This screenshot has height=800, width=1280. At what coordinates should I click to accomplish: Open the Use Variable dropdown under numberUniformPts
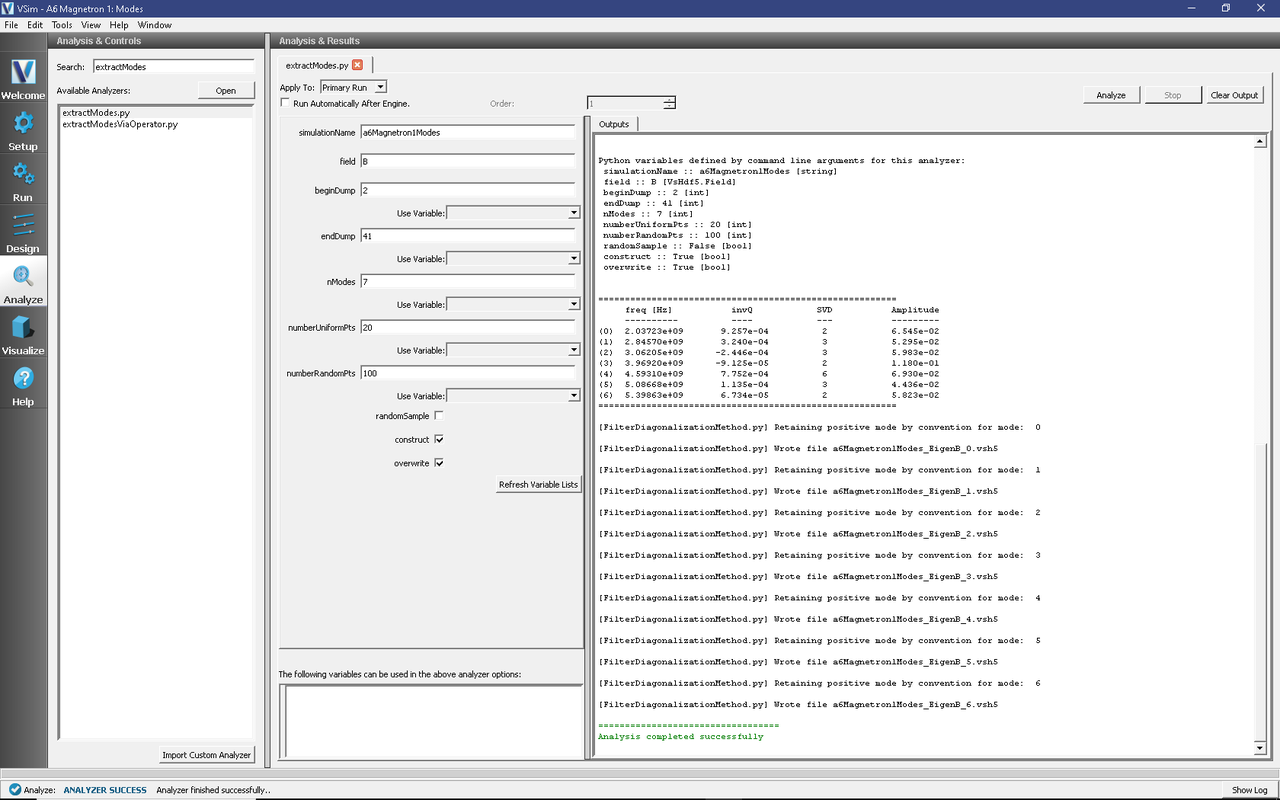[513, 350]
